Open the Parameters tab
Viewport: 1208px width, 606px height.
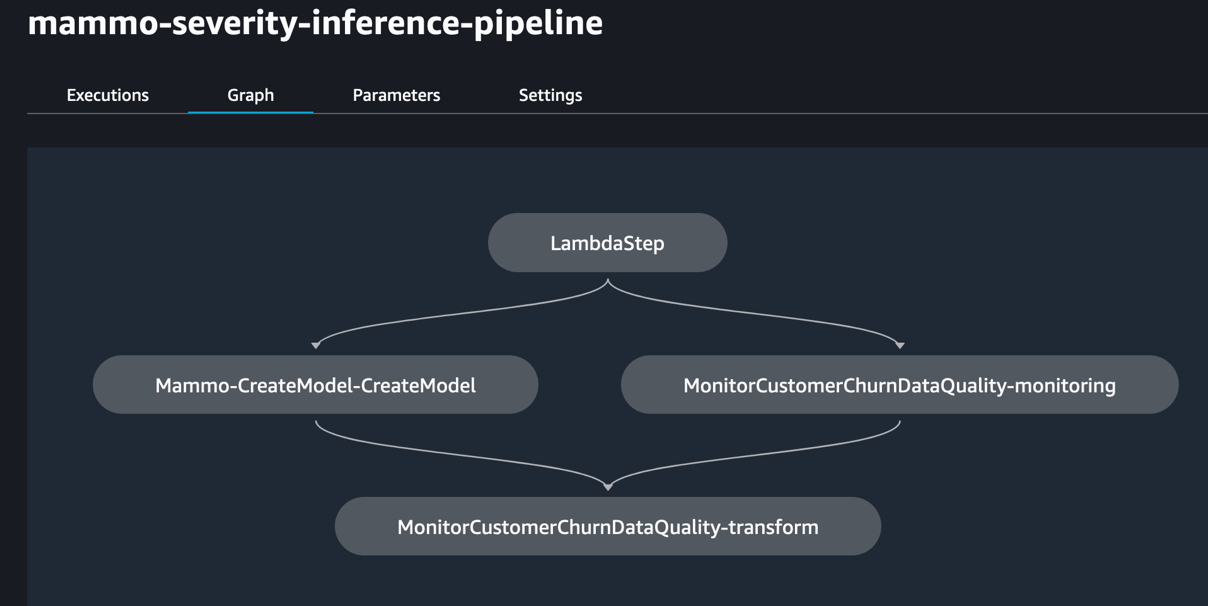396,95
